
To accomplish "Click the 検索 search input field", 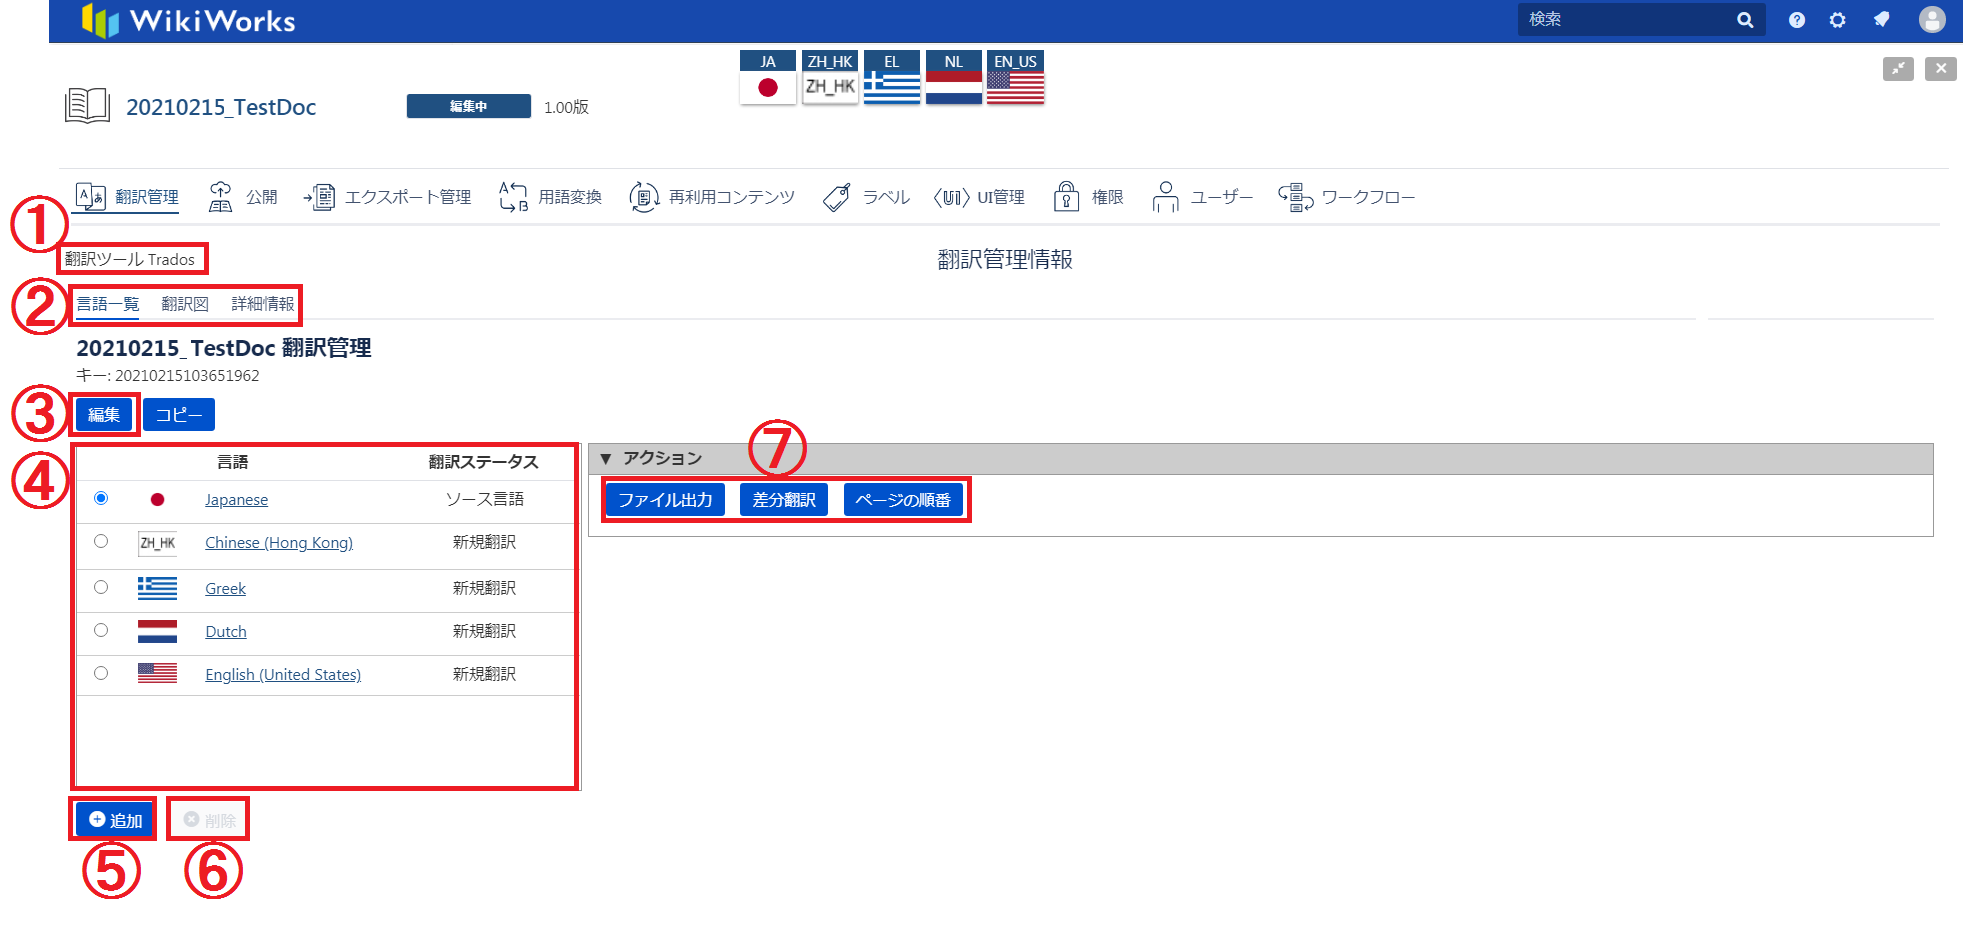I will coord(1625,20).
